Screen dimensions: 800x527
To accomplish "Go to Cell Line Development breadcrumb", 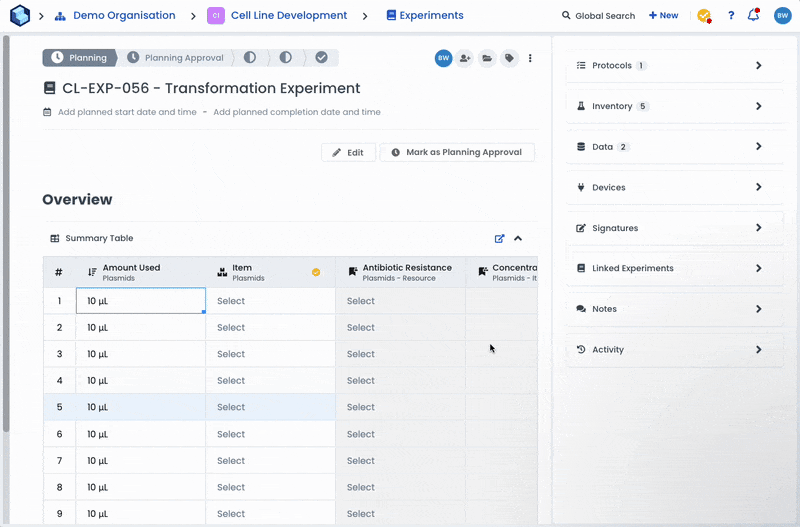I will pos(288,16).
